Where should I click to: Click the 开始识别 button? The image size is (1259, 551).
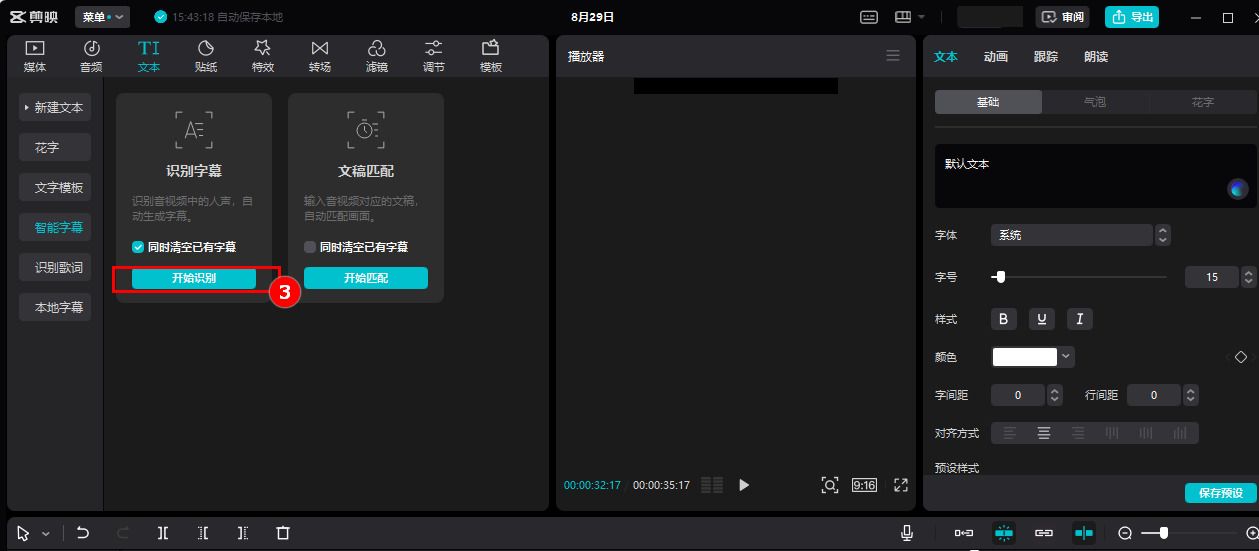click(194, 278)
